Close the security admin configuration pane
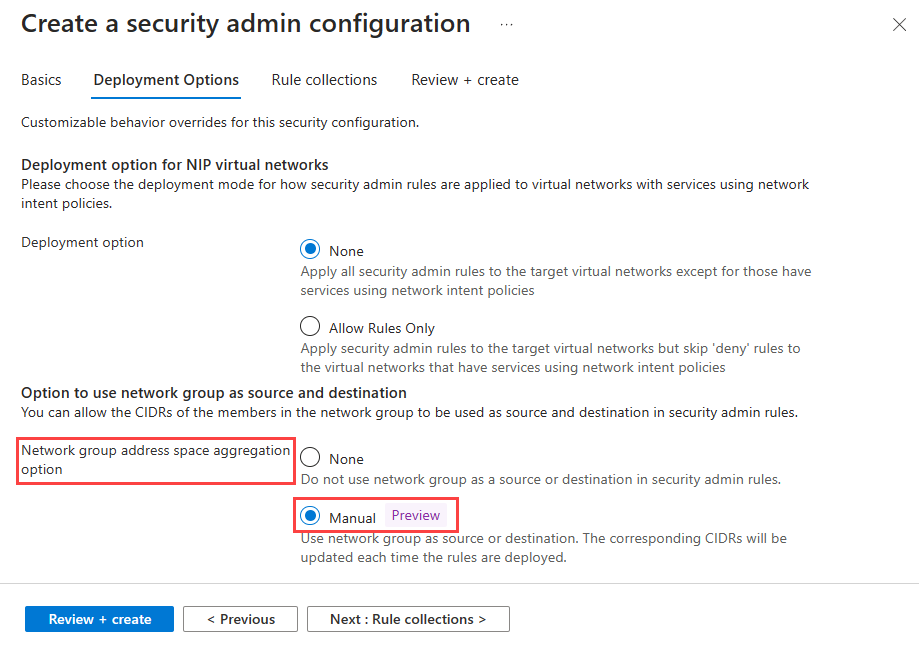This screenshot has height=645, width=919. tap(899, 25)
